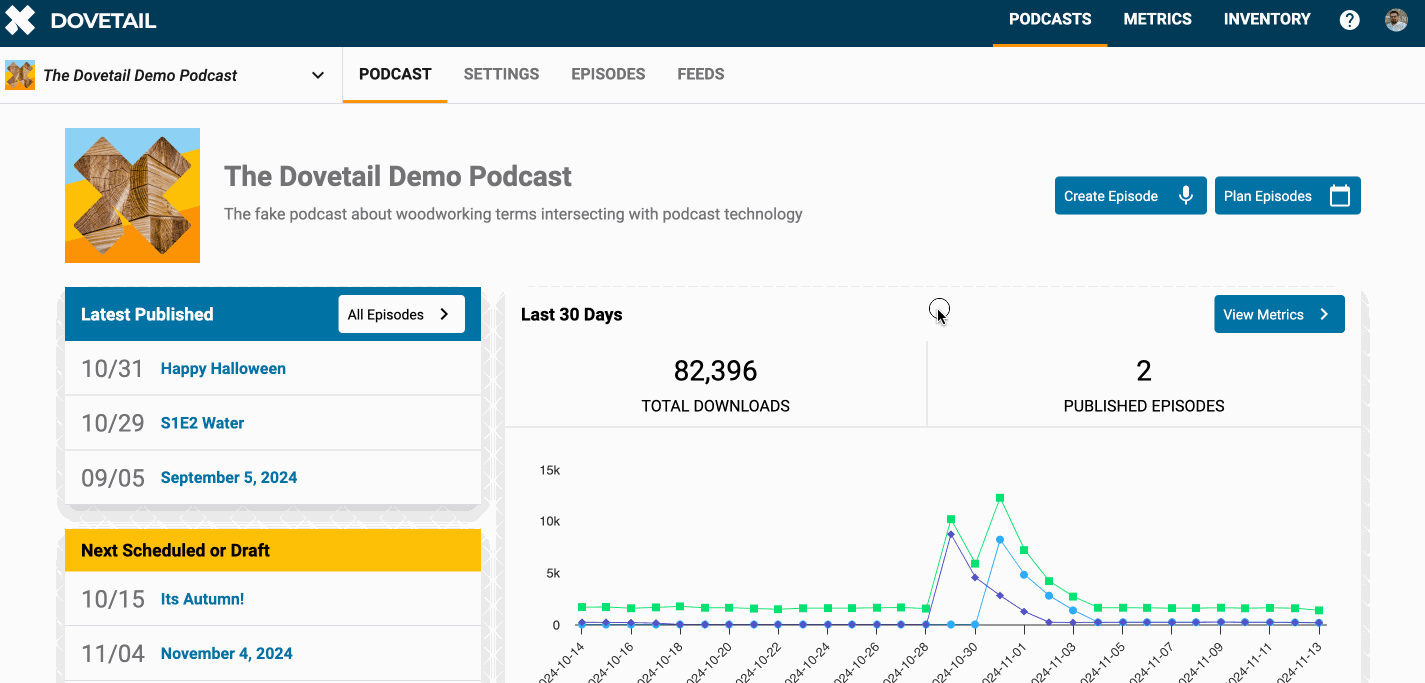1425x683 pixels.
Task: Open the Metrics top navigation item
Action: (x=1158, y=19)
